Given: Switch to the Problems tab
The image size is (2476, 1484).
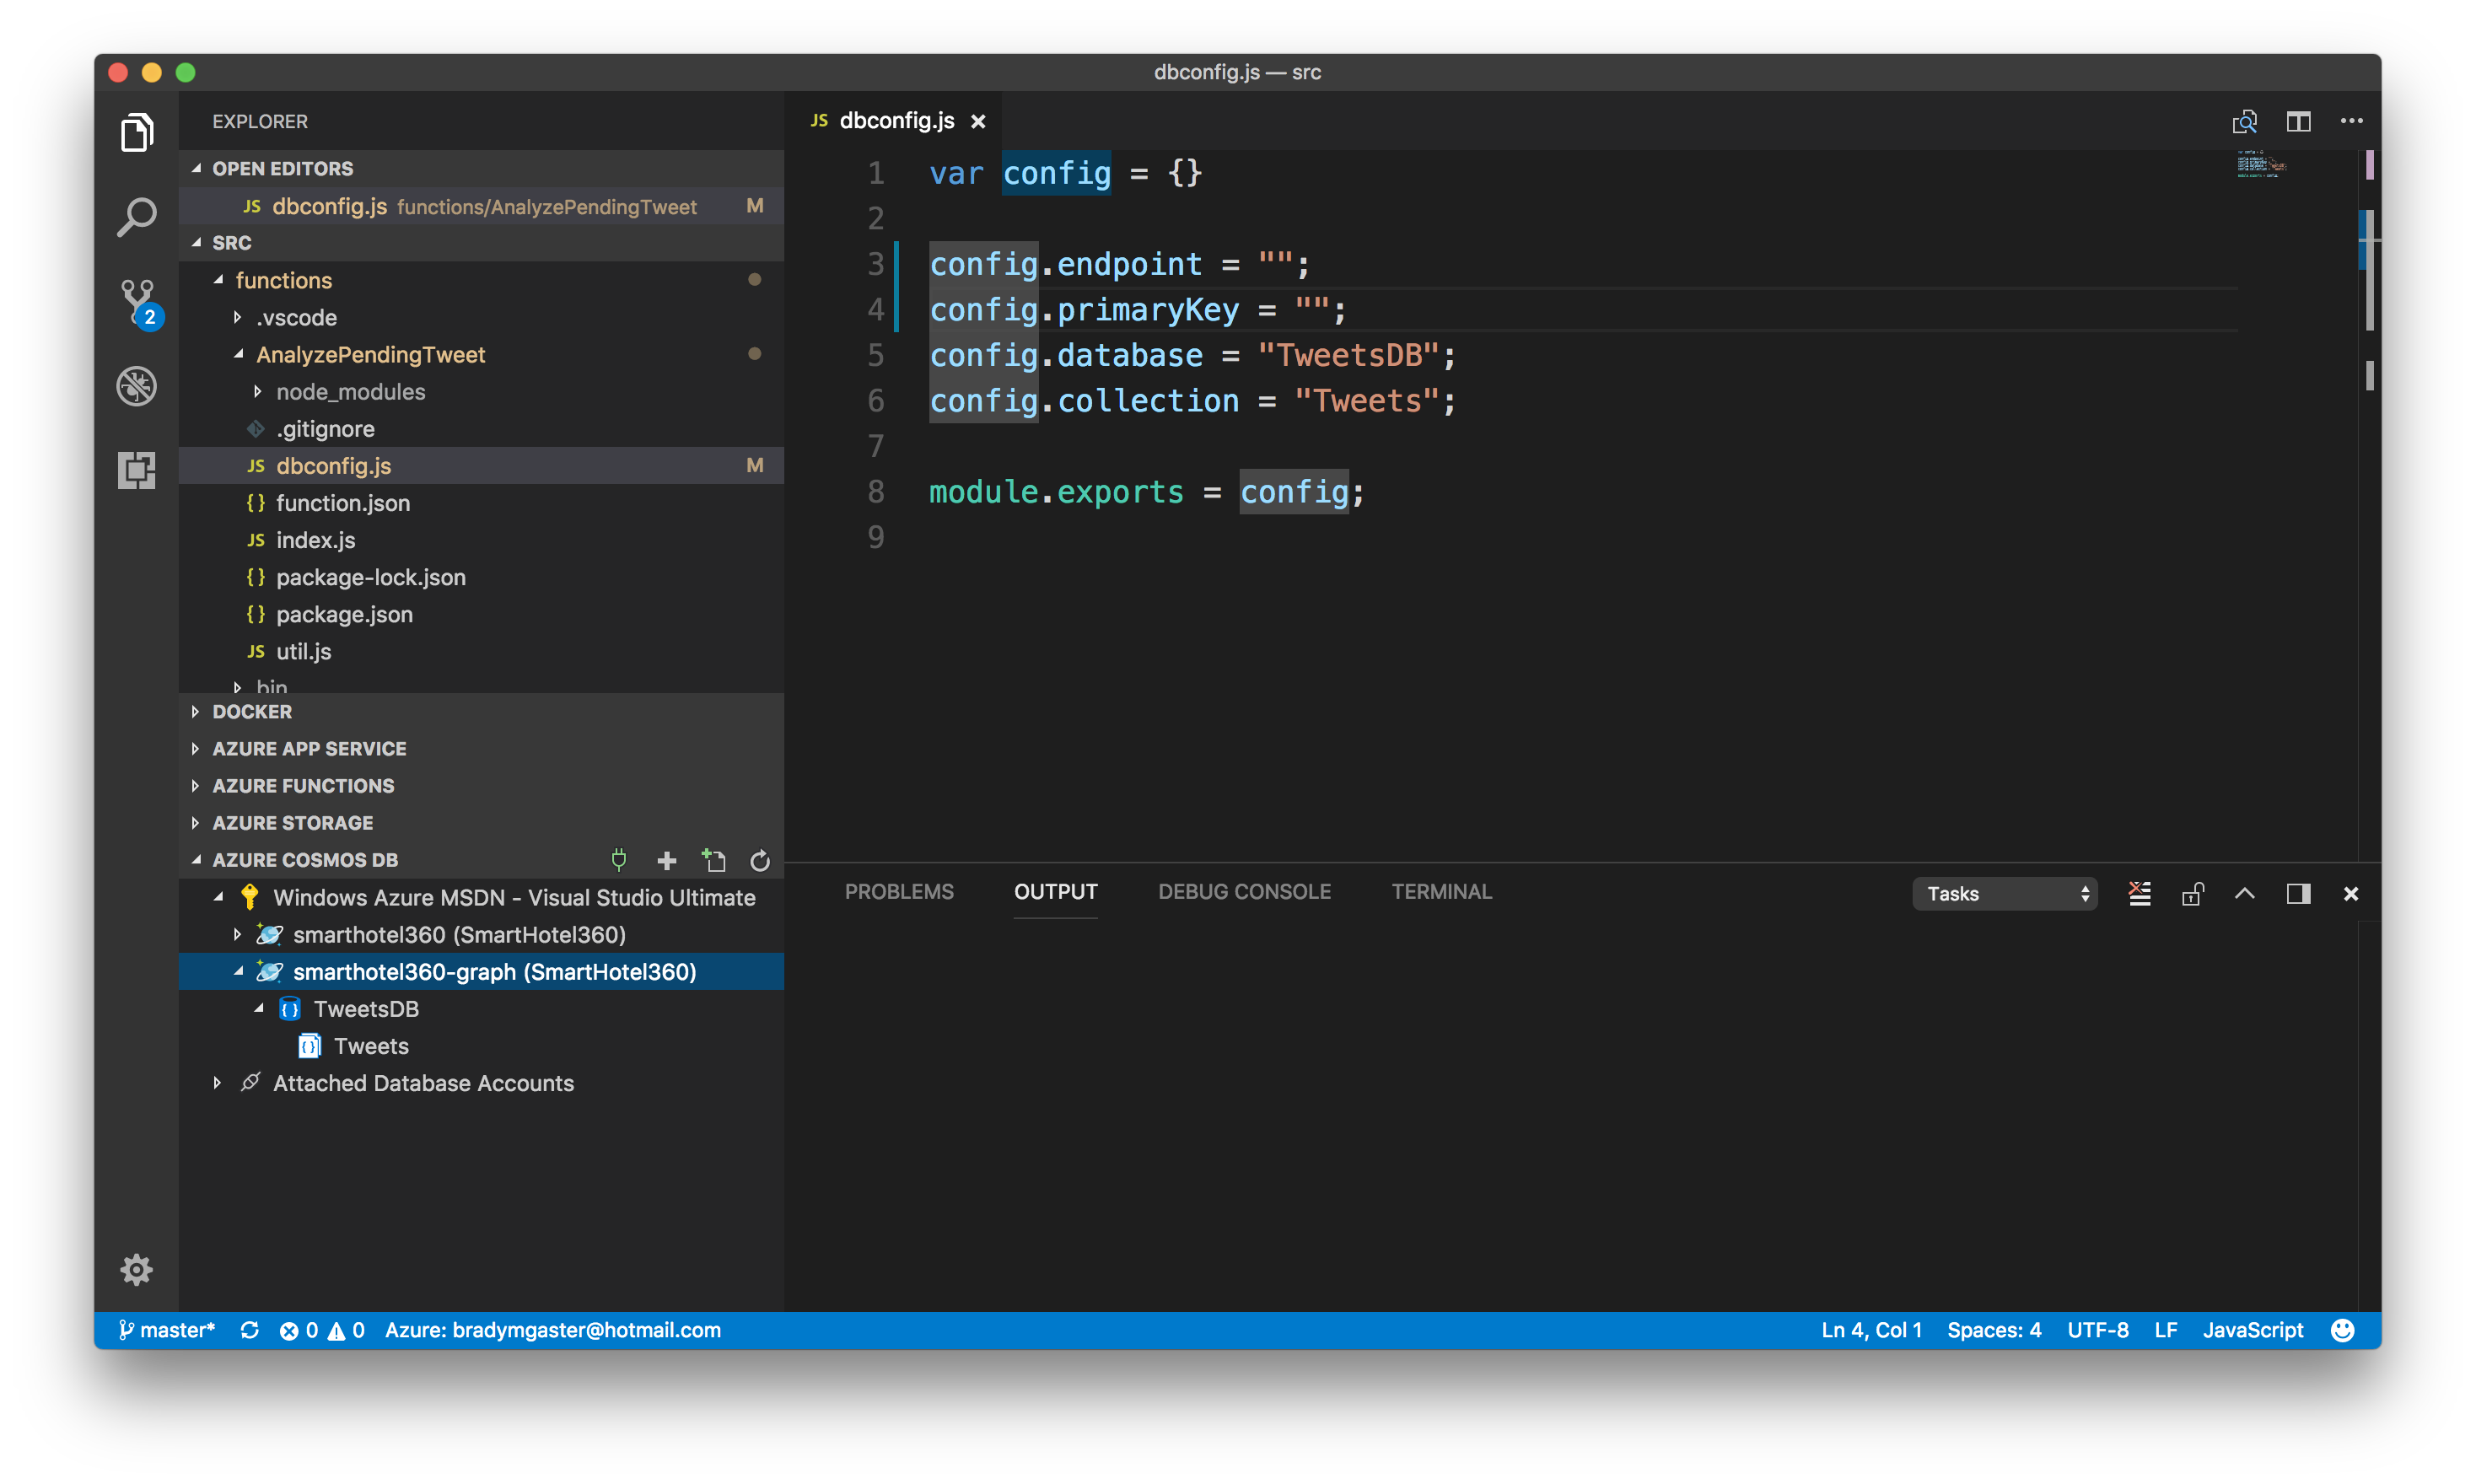Looking at the screenshot, I should (898, 892).
